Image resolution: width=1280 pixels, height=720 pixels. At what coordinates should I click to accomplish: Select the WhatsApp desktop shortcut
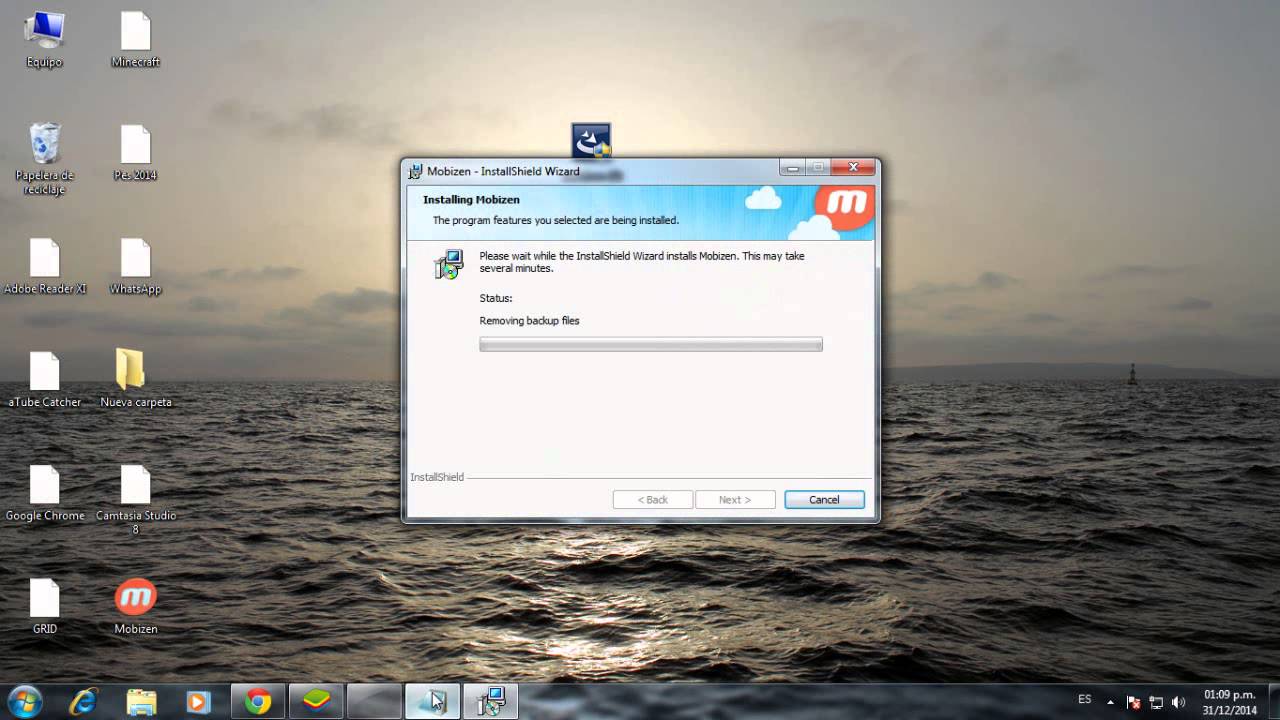135,267
